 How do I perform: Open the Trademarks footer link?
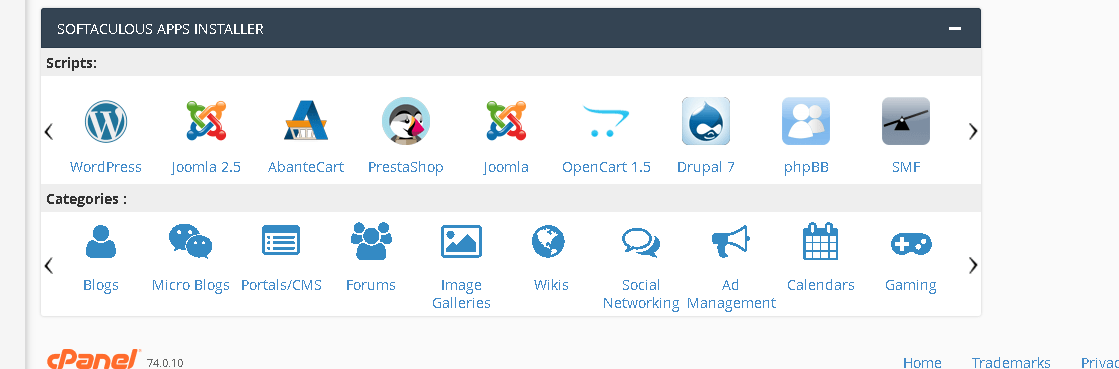pyautogui.click(x=1011, y=363)
